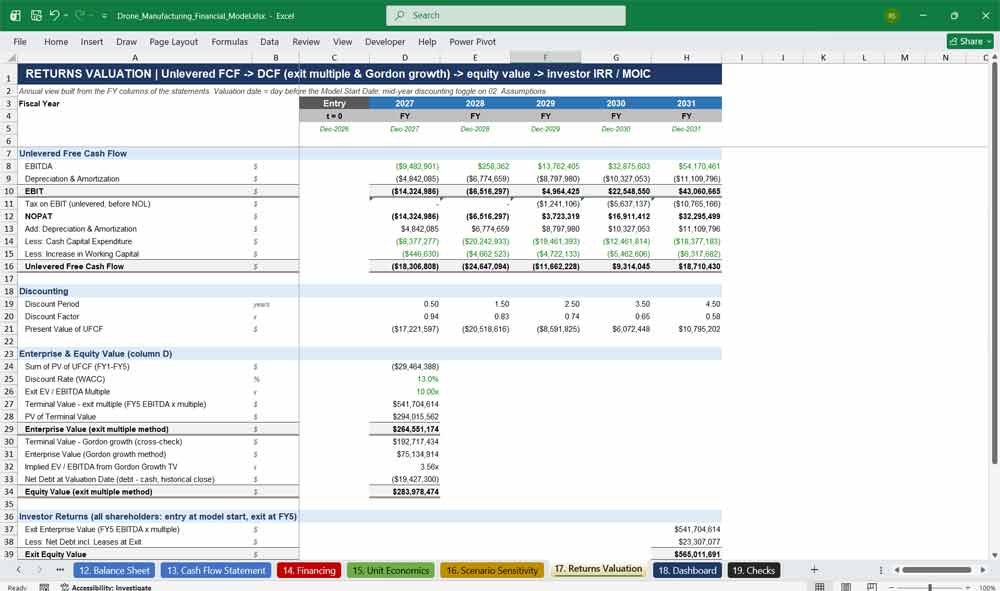Screen dimensions: 1000x591
Task: Switch to 15. Unit Economics tab
Action: [x=390, y=570]
